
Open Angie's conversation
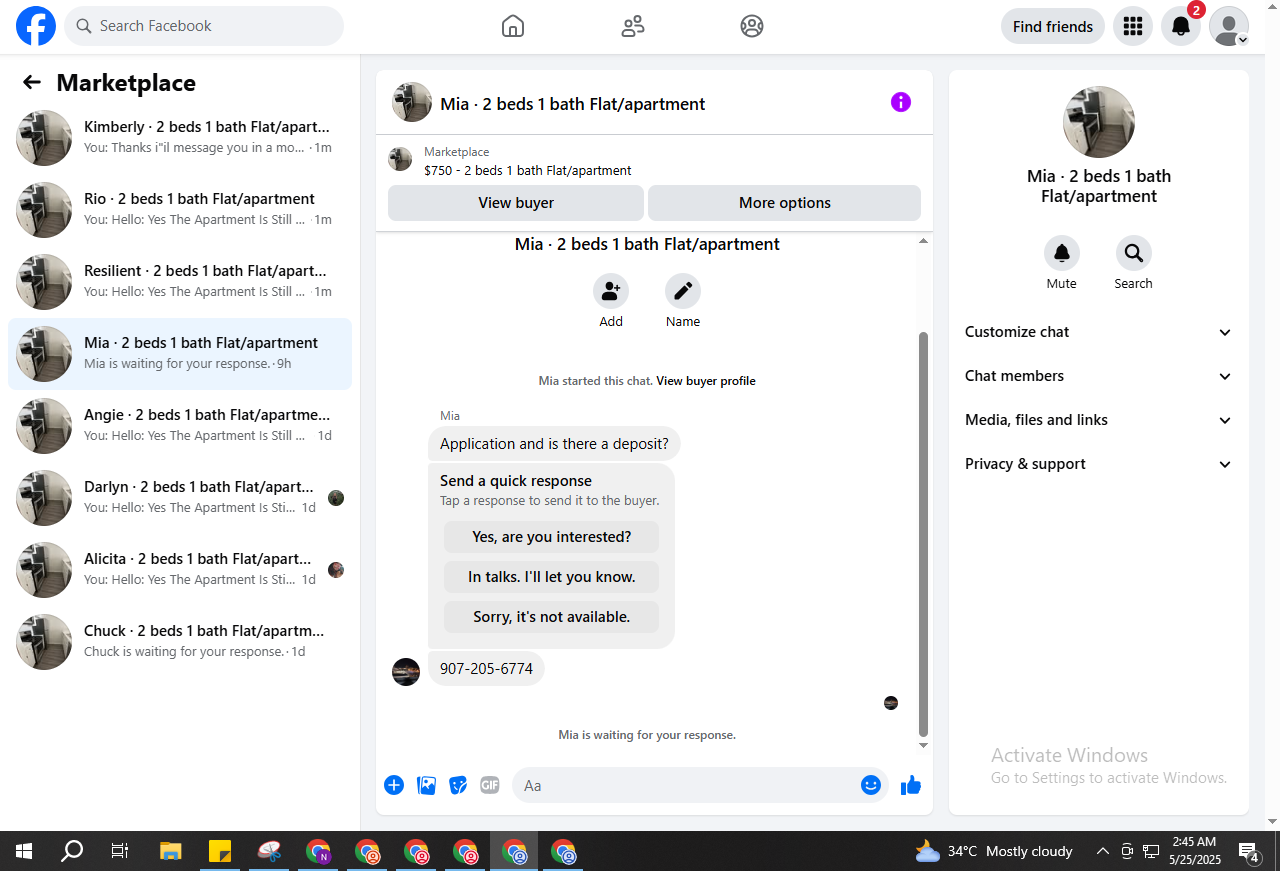pyautogui.click(x=180, y=426)
